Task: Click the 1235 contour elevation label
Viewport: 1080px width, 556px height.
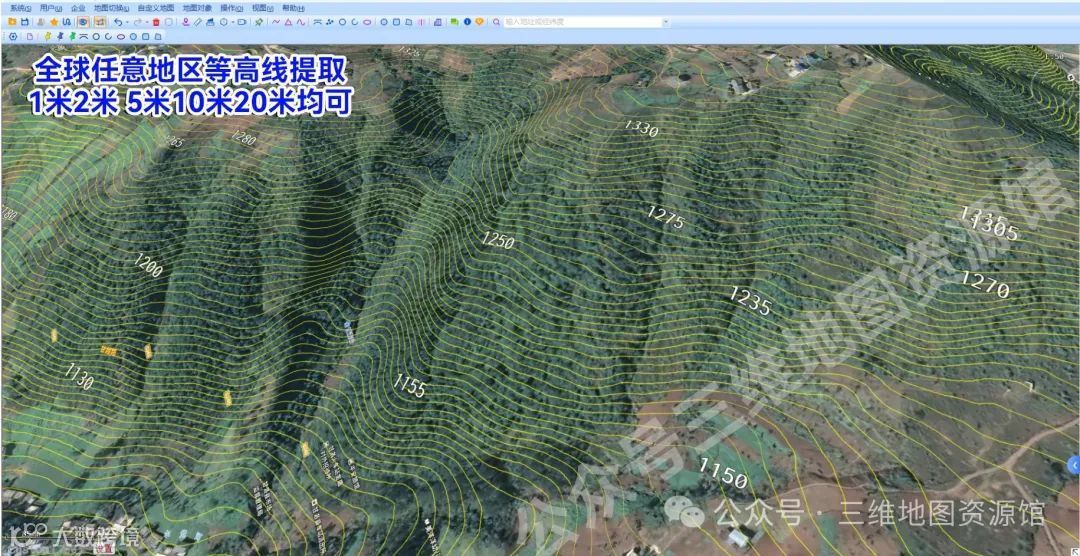Action: coord(749,301)
